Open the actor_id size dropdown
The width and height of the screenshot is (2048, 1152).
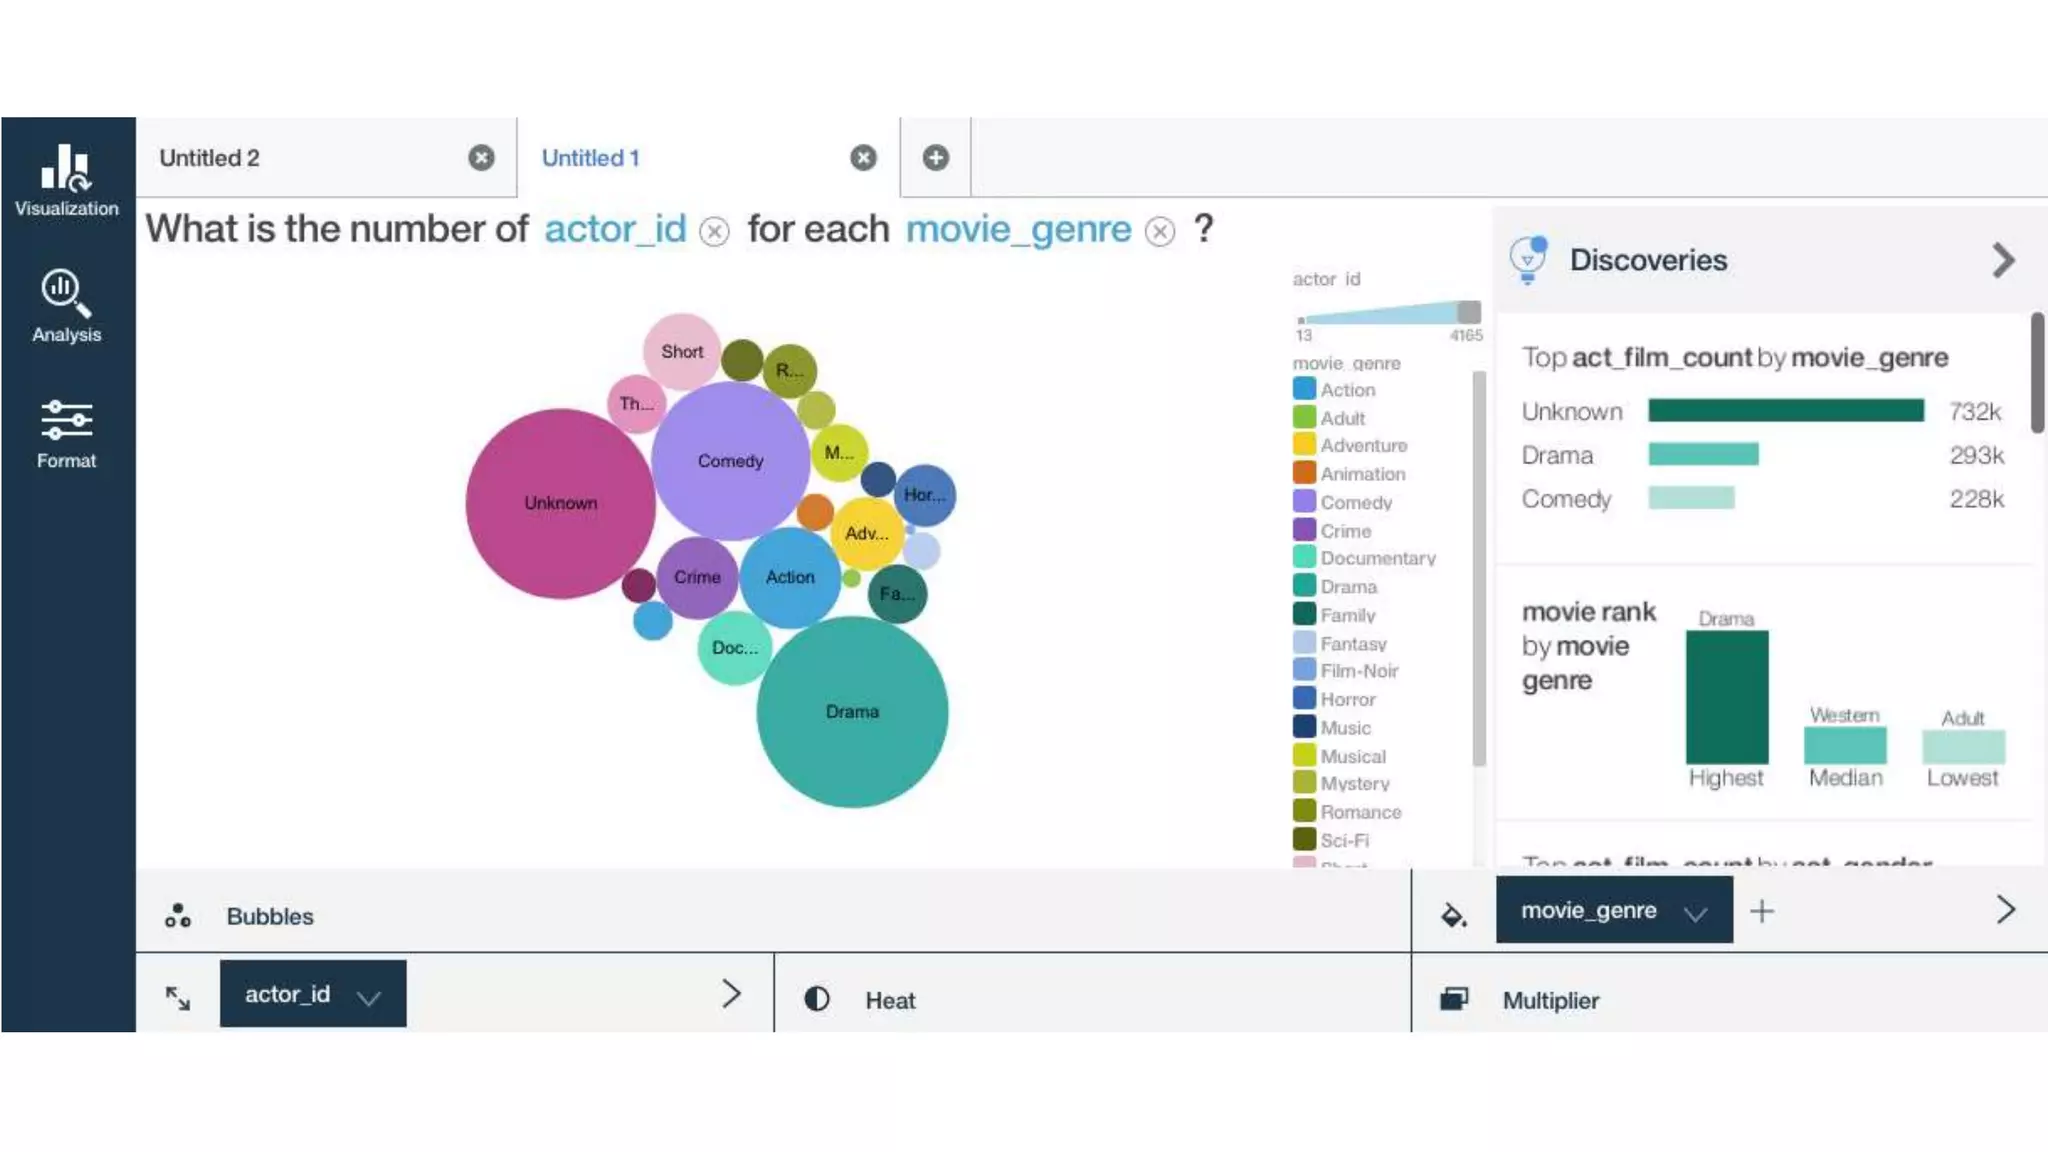coord(368,996)
